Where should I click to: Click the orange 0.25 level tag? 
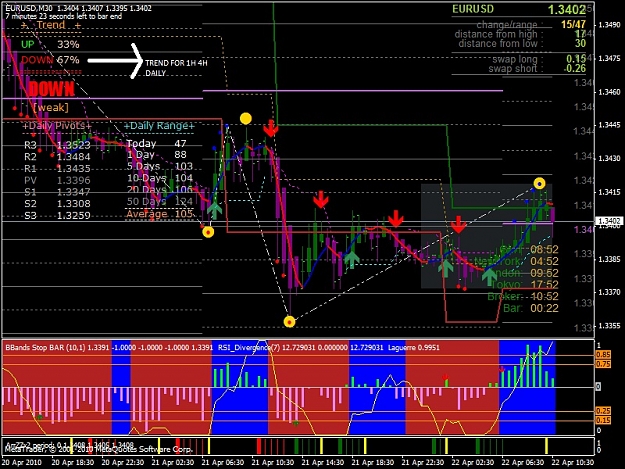pyautogui.click(x=603, y=410)
